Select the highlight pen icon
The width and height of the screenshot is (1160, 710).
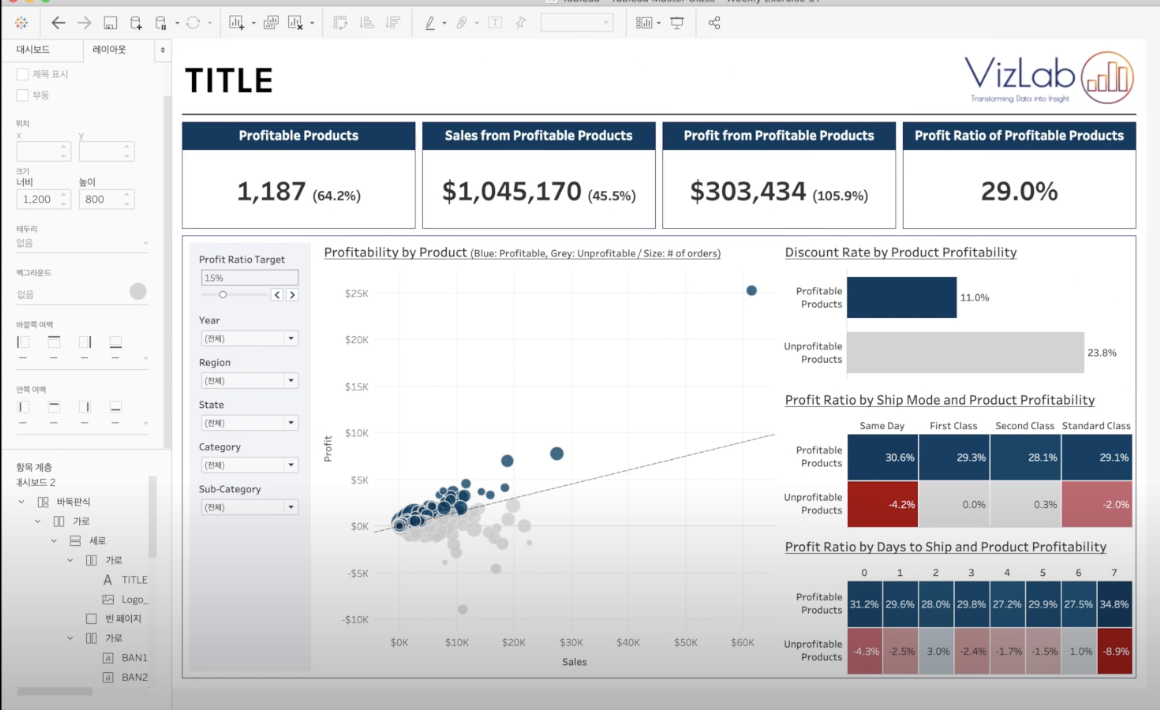point(430,23)
